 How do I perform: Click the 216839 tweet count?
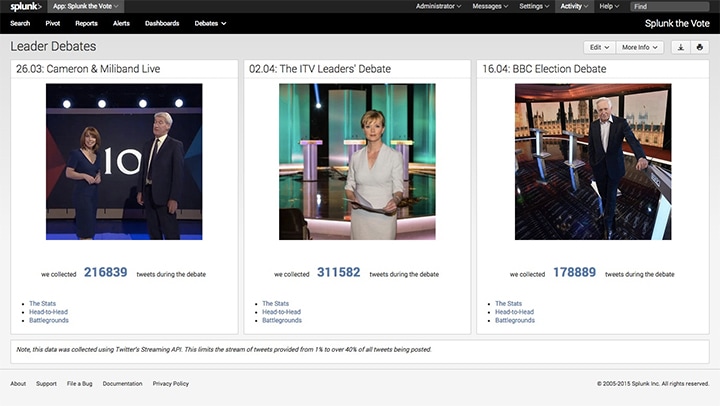click(106, 272)
